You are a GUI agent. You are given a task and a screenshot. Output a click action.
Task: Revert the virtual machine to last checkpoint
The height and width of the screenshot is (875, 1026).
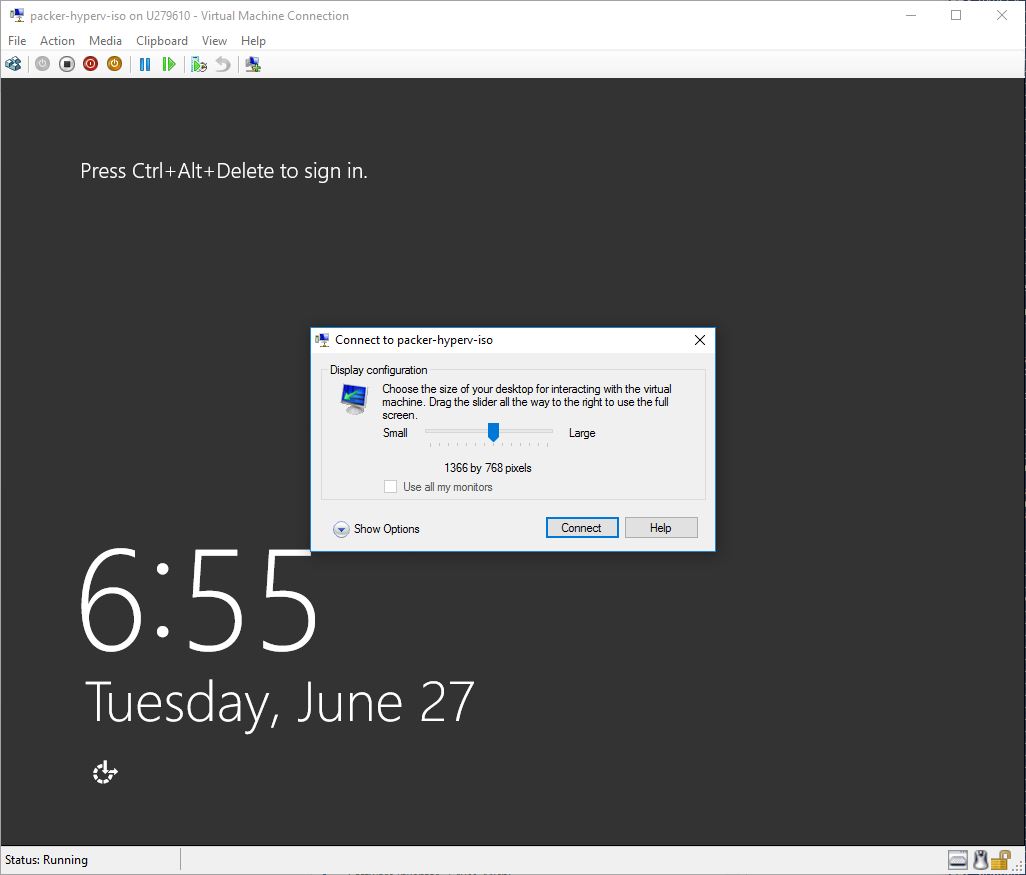click(x=221, y=63)
